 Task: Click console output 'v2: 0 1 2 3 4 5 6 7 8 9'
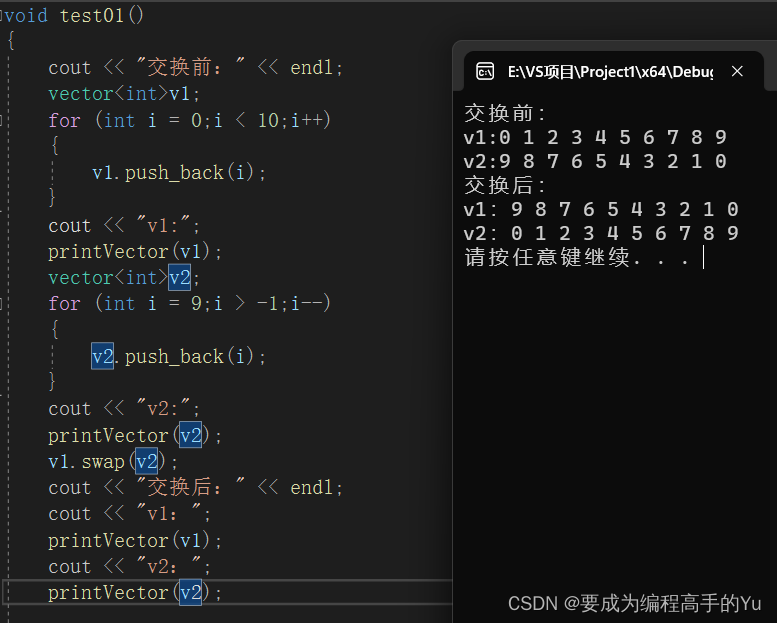601,233
